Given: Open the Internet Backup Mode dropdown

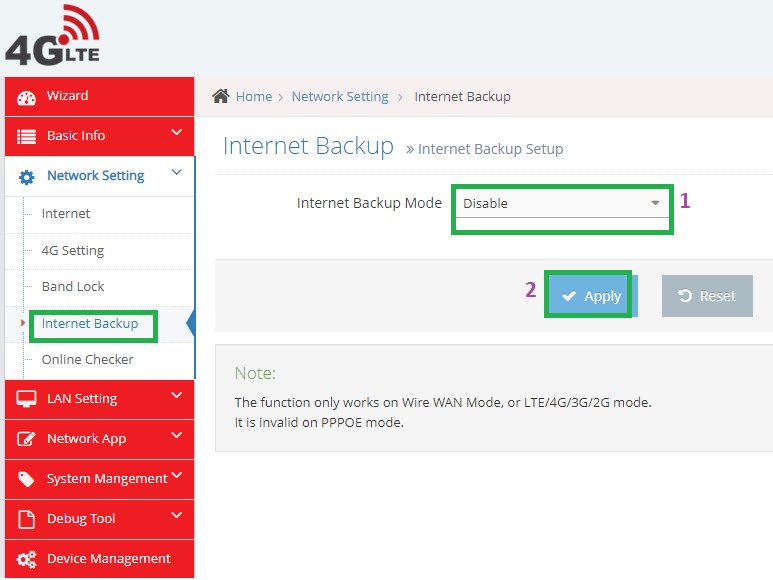Looking at the screenshot, I should (x=561, y=204).
